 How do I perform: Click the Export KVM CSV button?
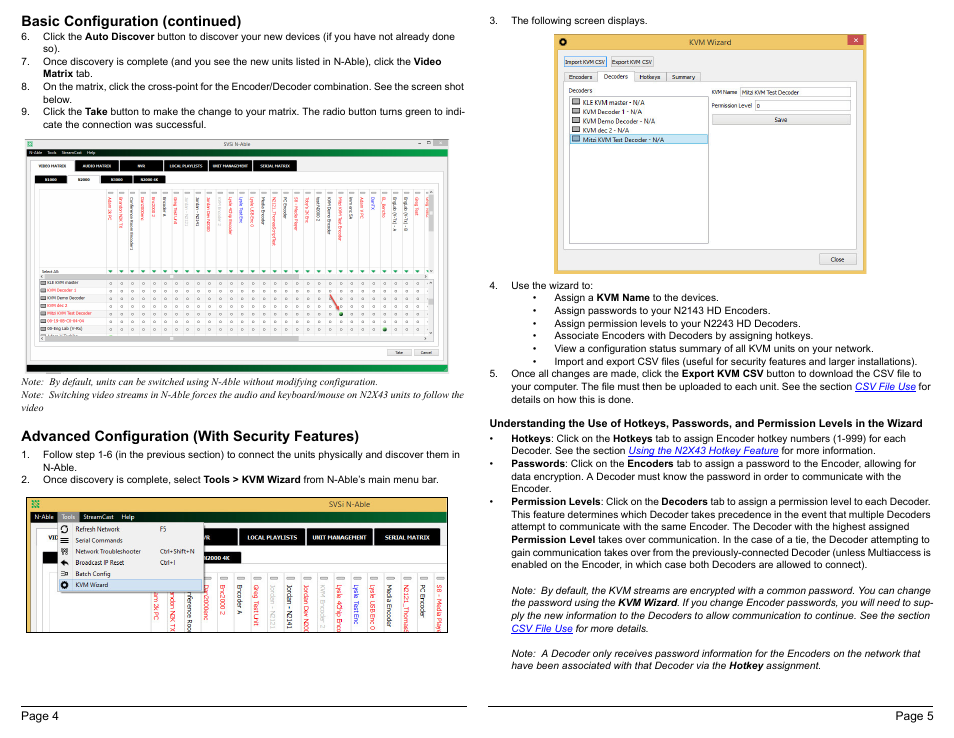tap(632, 61)
